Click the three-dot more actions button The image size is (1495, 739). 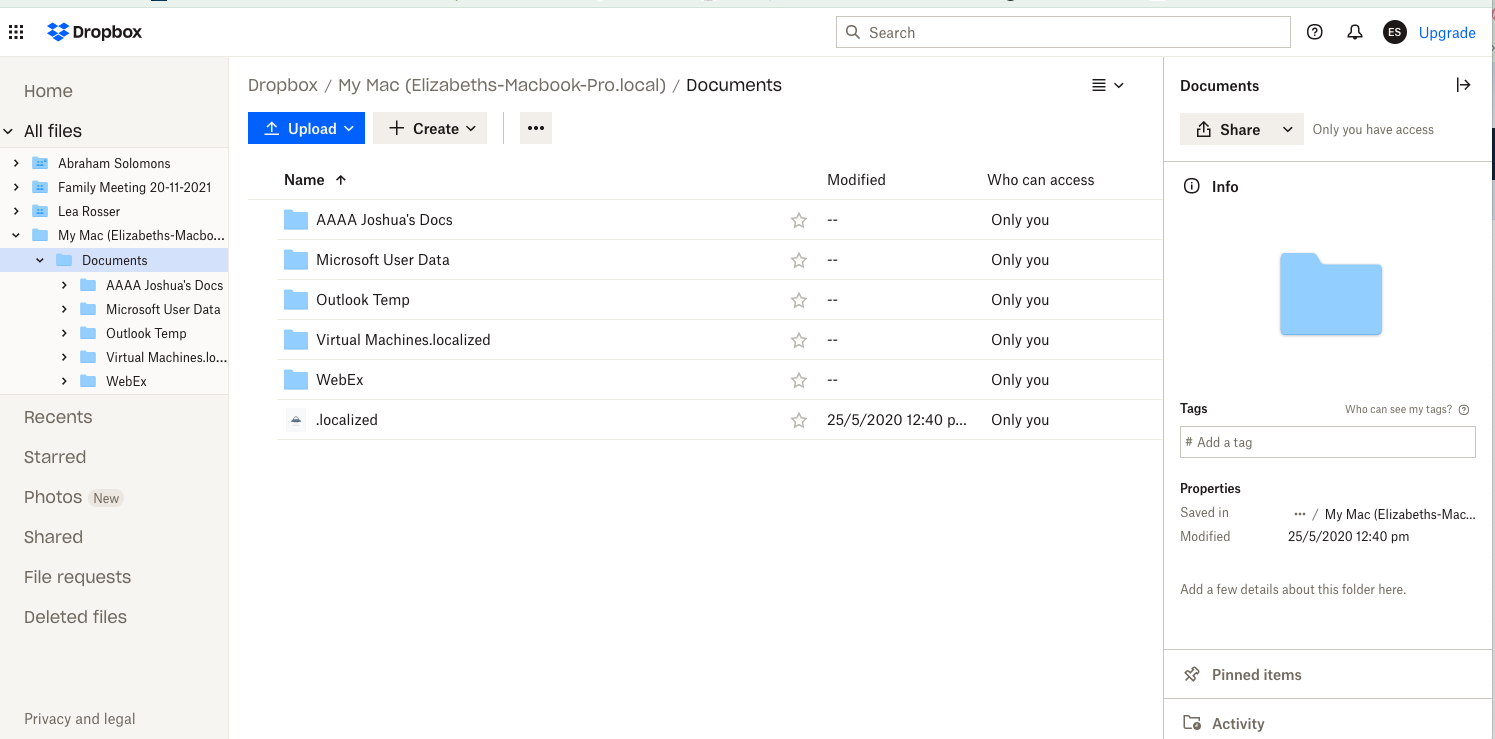pyautogui.click(x=536, y=128)
